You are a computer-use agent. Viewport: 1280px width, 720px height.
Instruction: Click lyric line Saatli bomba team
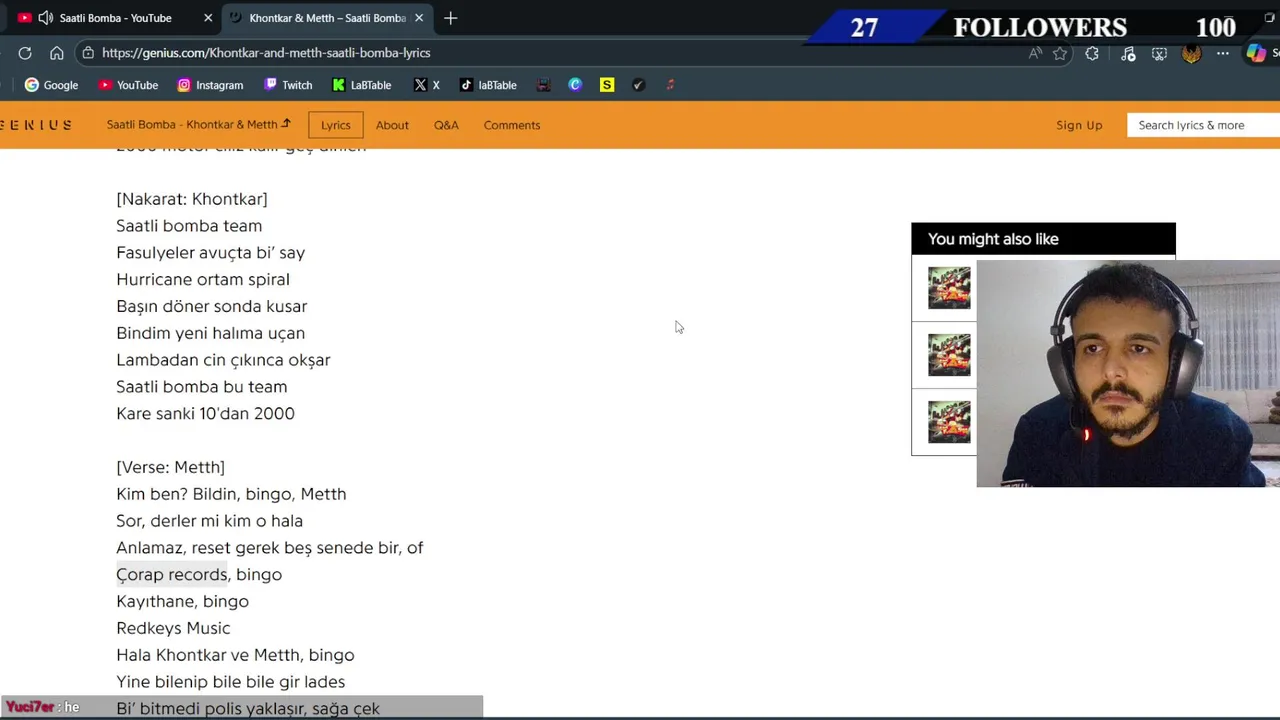[x=189, y=226]
